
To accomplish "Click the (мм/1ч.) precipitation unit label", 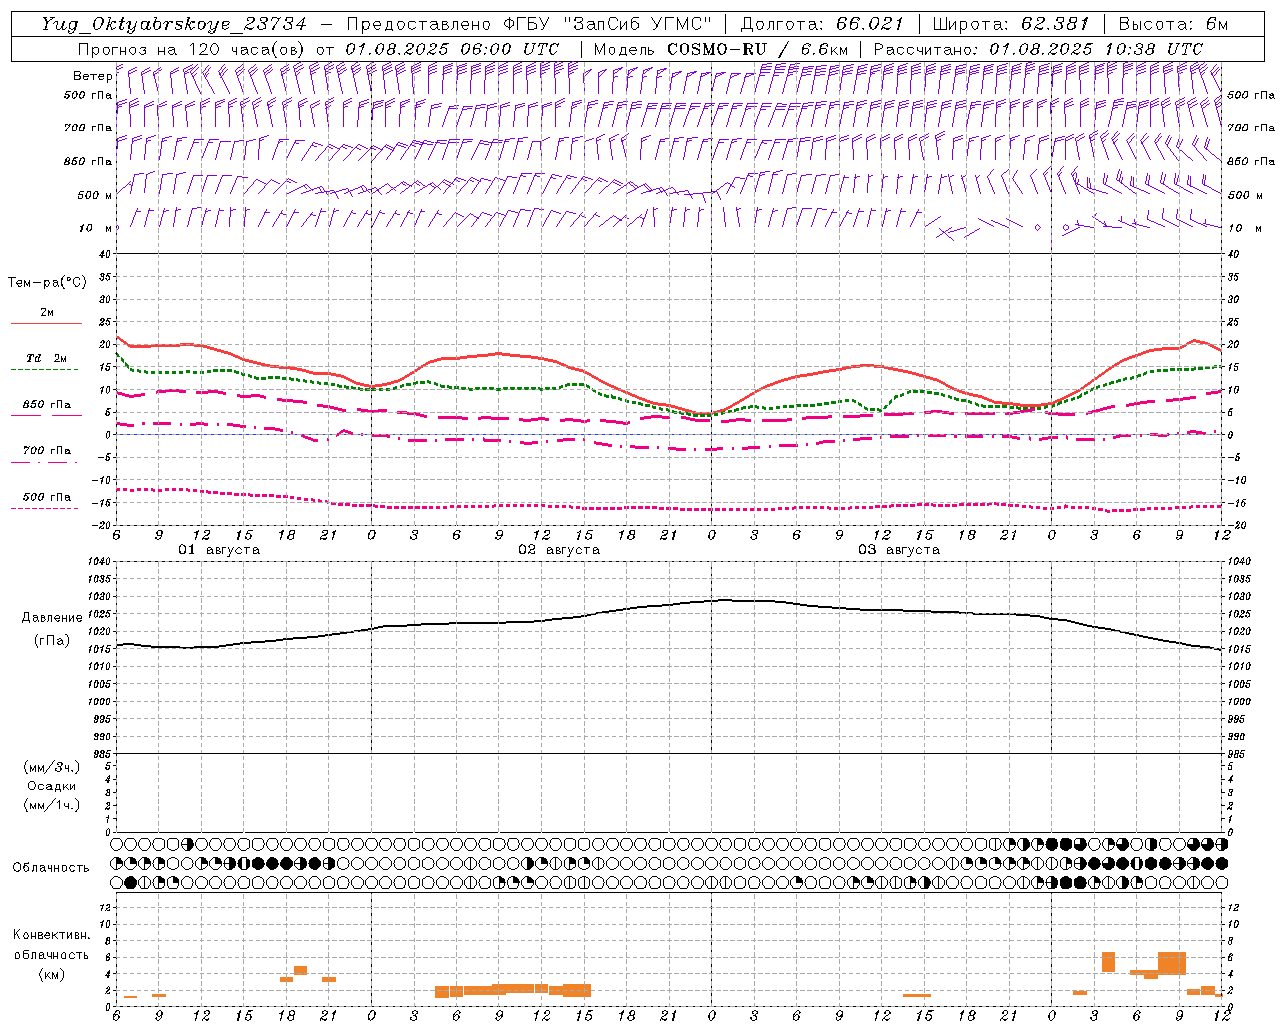I will (x=52, y=805).
